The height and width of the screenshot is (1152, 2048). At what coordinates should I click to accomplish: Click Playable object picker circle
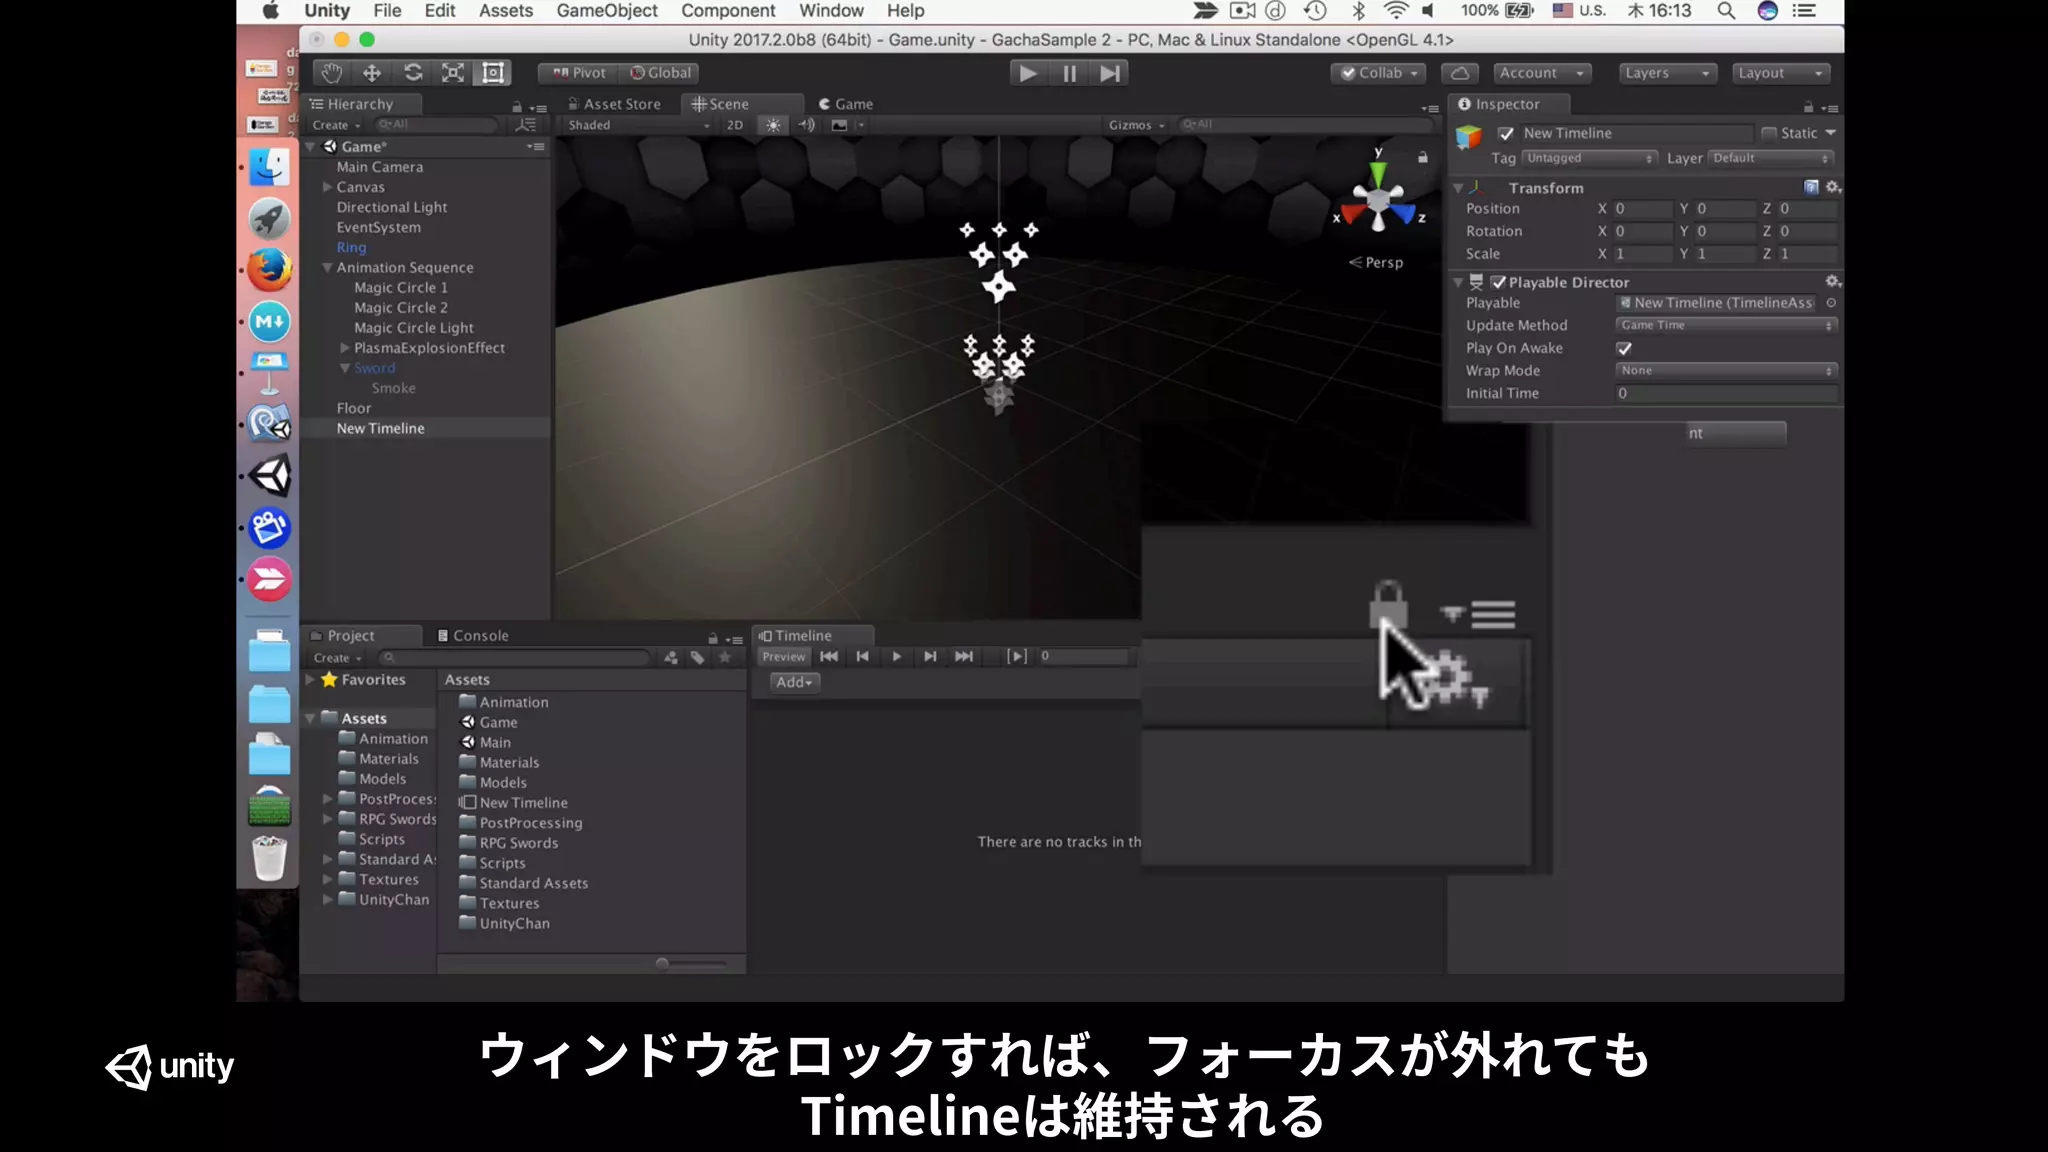click(x=1831, y=303)
